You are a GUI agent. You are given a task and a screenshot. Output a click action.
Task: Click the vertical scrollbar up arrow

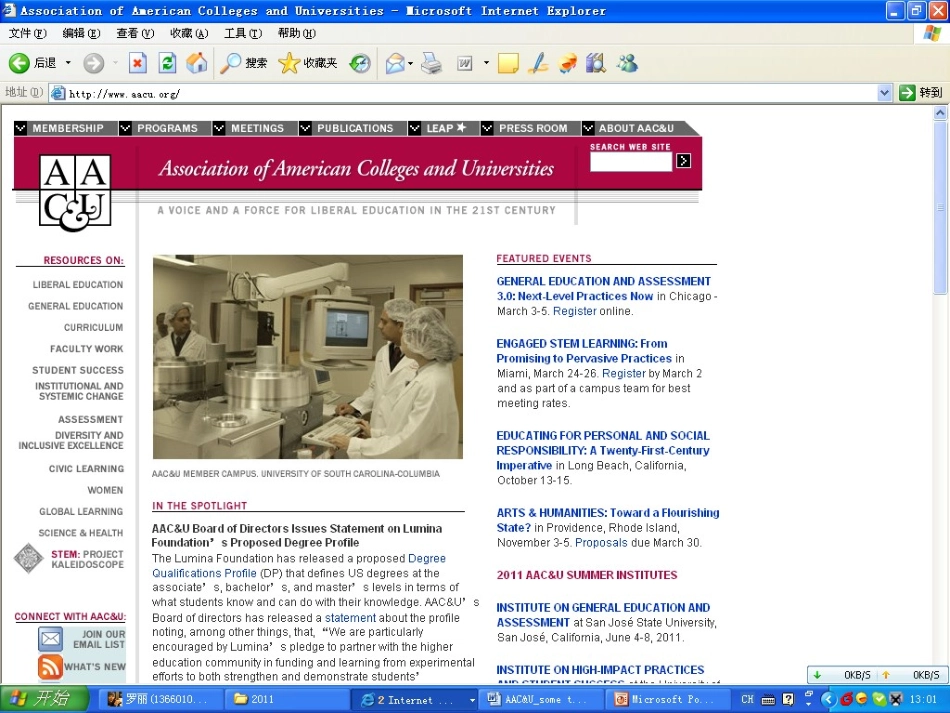940,113
